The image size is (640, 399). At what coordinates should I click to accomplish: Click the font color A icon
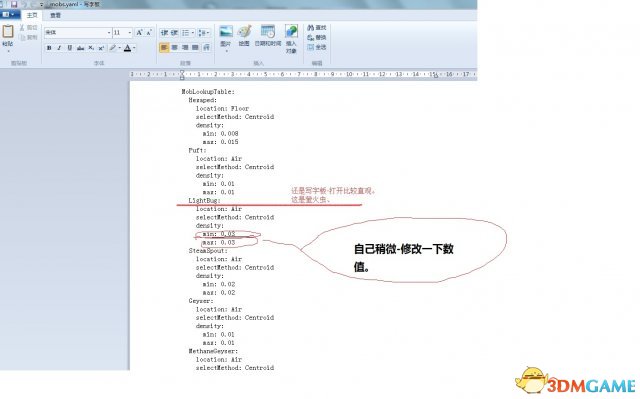pyautogui.click(x=127, y=48)
